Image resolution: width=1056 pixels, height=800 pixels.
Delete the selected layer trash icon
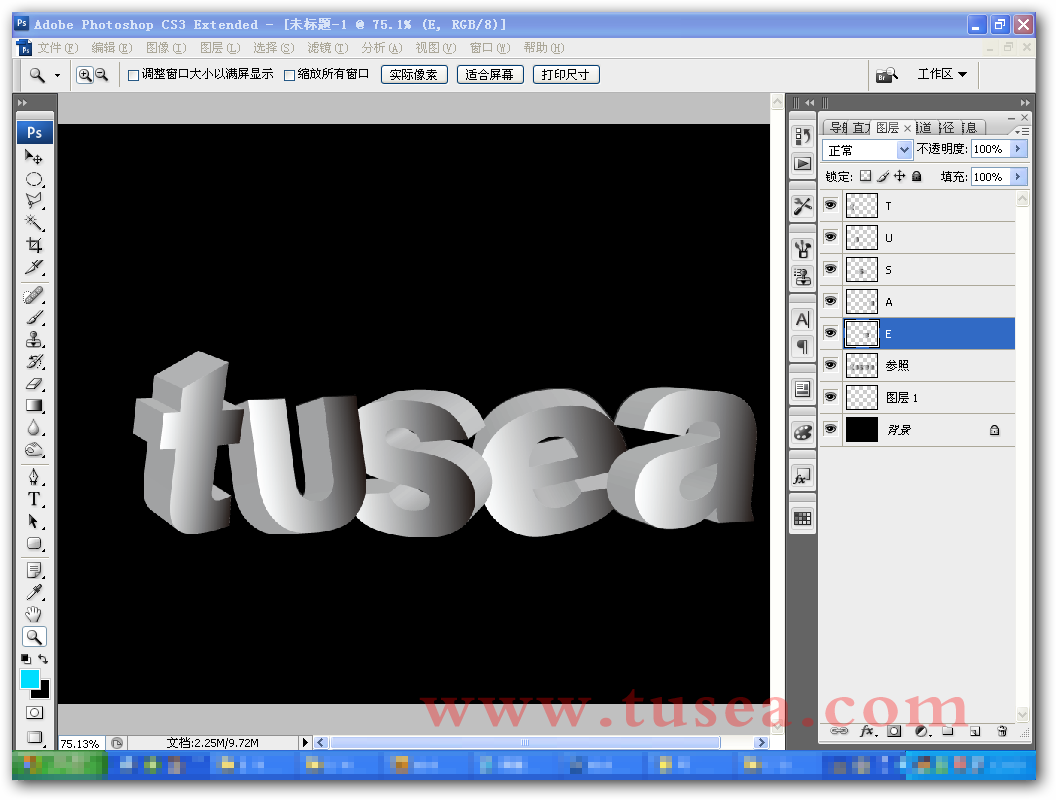(1002, 731)
